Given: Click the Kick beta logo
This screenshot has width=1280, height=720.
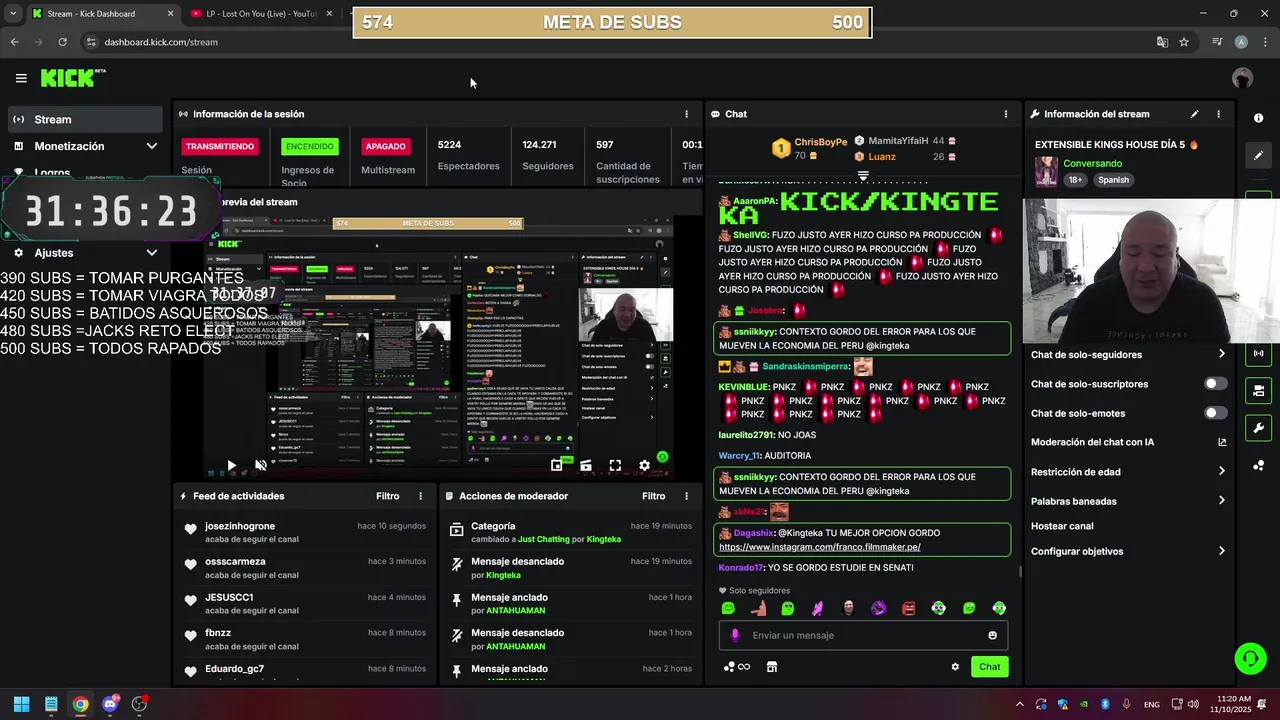Looking at the screenshot, I should [x=73, y=78].
